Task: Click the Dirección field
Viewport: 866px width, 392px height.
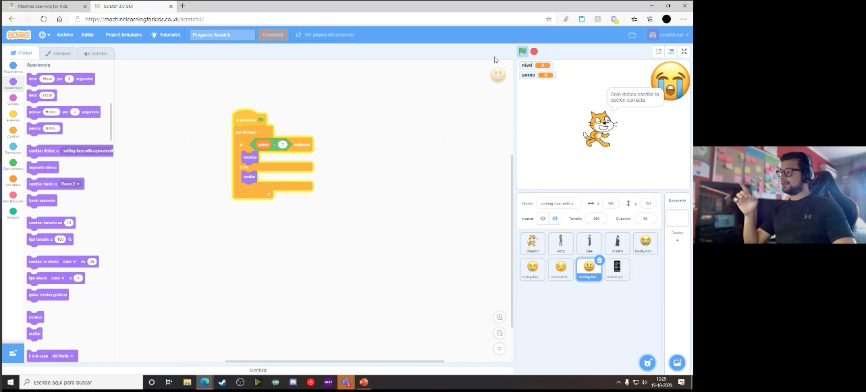Action: [645, 219]
